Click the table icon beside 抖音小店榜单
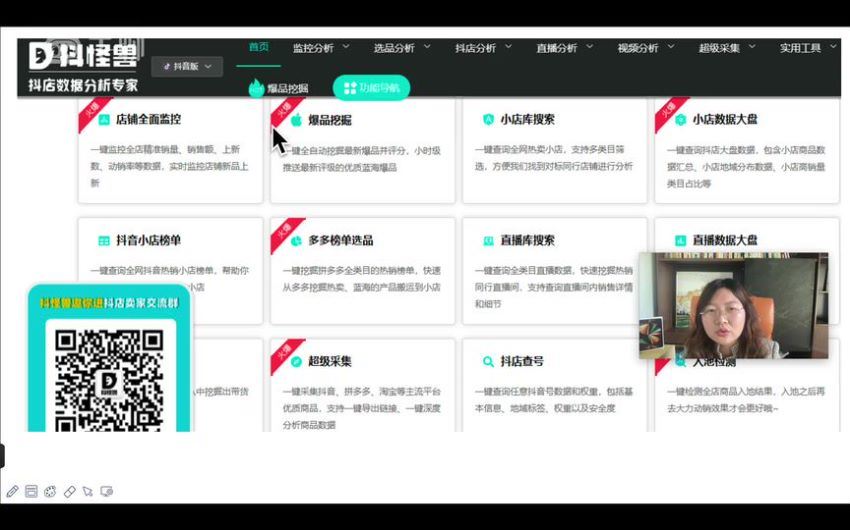The width and height of the screenshot is (850, 530). point(104,241)
